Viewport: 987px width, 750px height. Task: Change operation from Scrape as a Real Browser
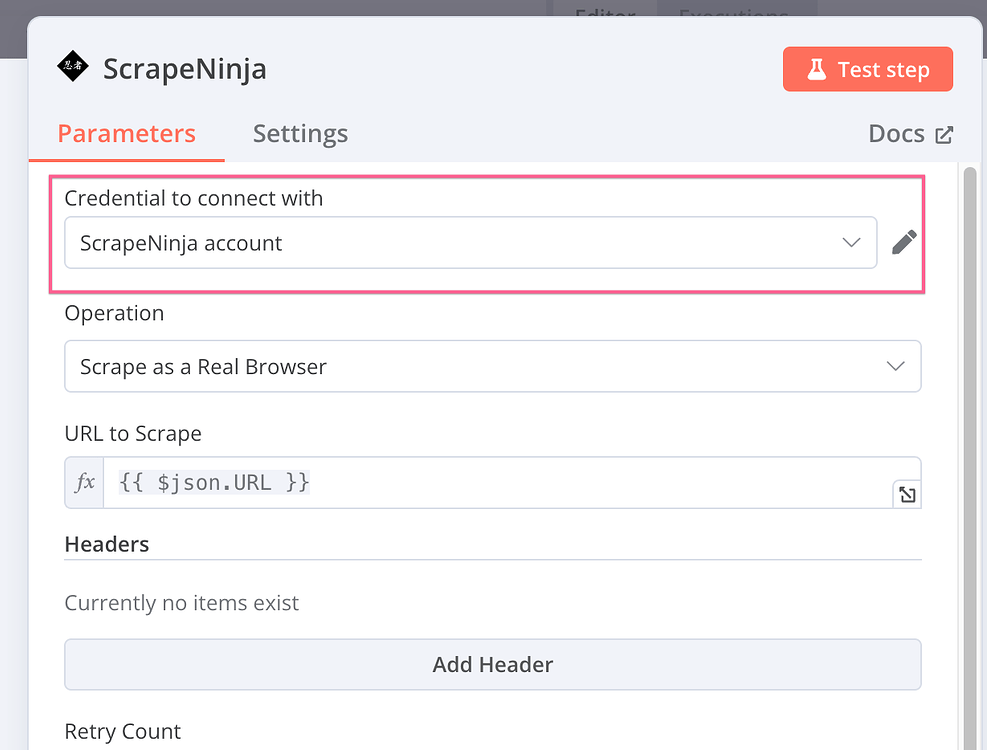tap(493, 366)
